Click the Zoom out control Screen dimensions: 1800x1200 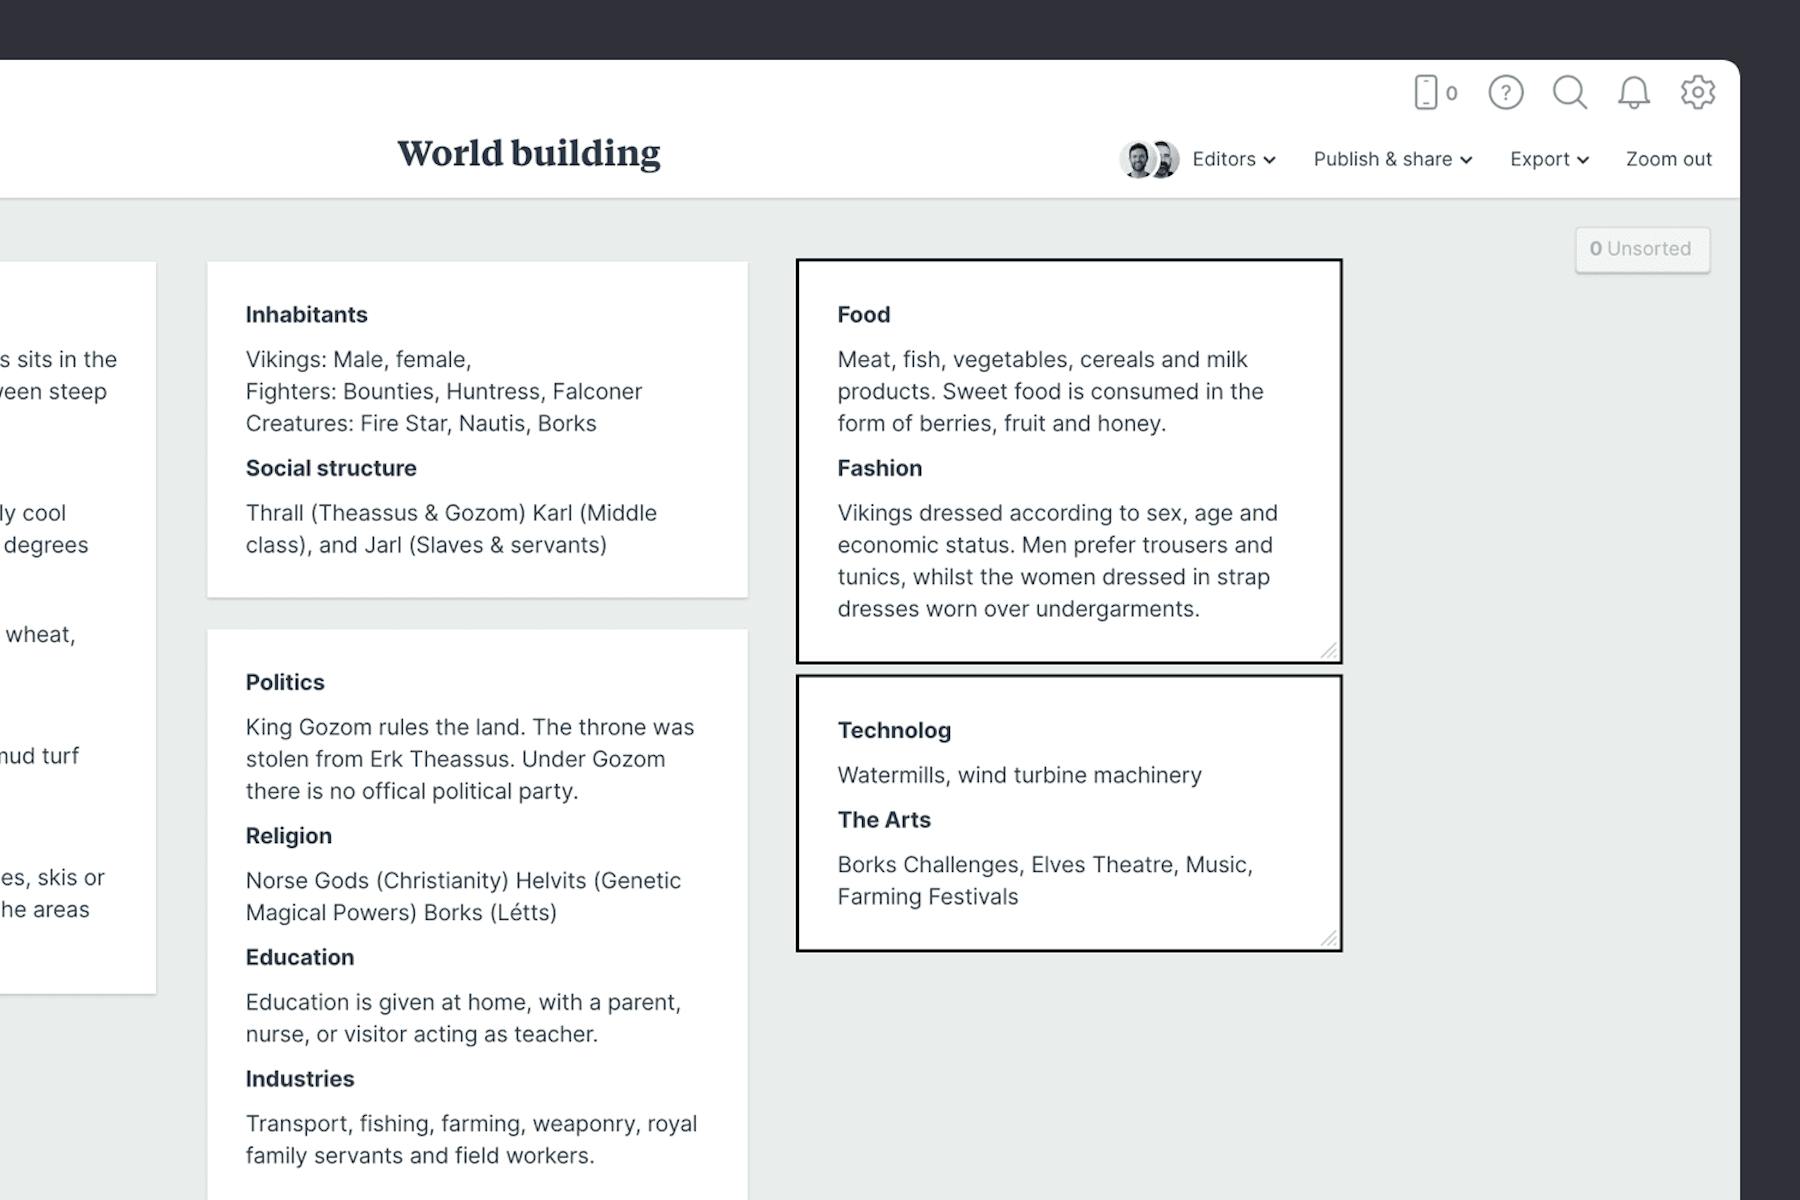[1668, 159]
